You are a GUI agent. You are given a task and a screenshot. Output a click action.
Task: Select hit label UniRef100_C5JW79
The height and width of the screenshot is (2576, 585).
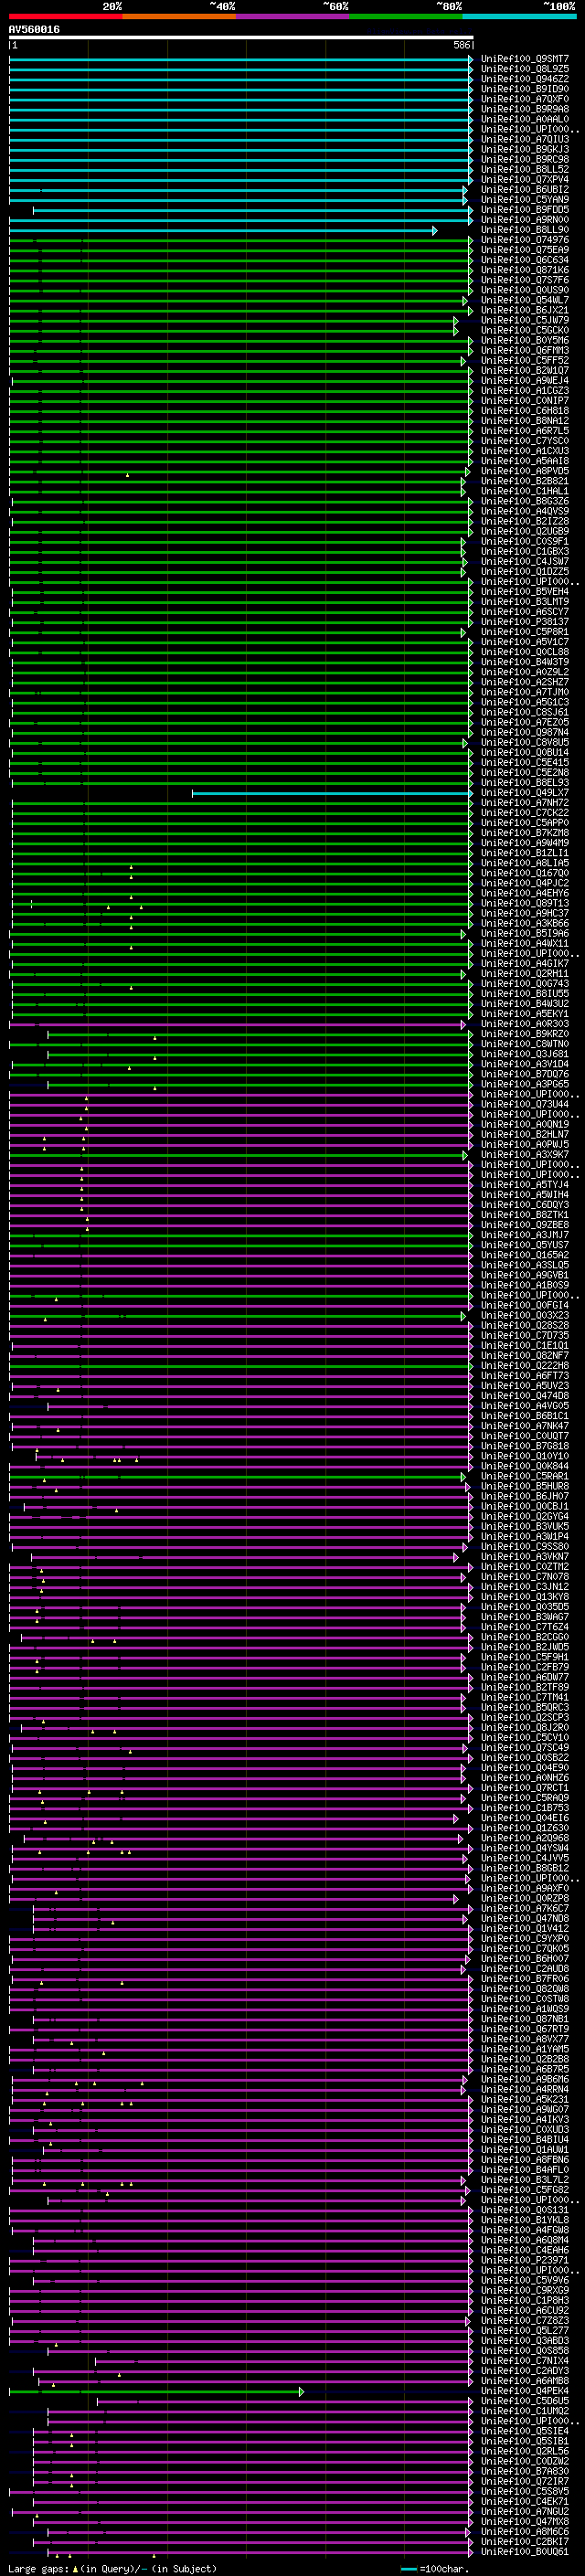(525, 320)
